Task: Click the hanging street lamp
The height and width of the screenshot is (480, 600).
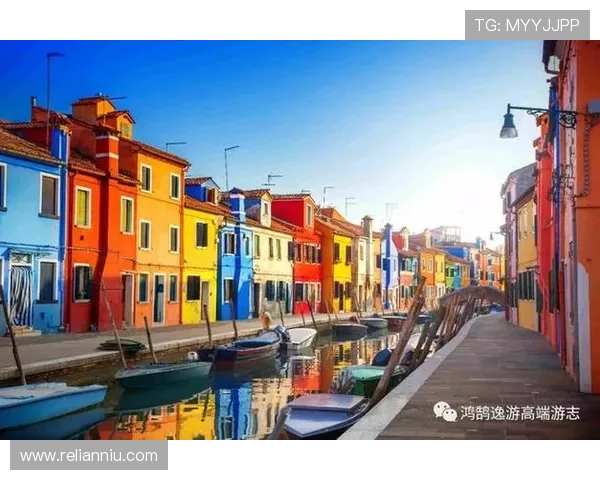Action: coord(509,125)
